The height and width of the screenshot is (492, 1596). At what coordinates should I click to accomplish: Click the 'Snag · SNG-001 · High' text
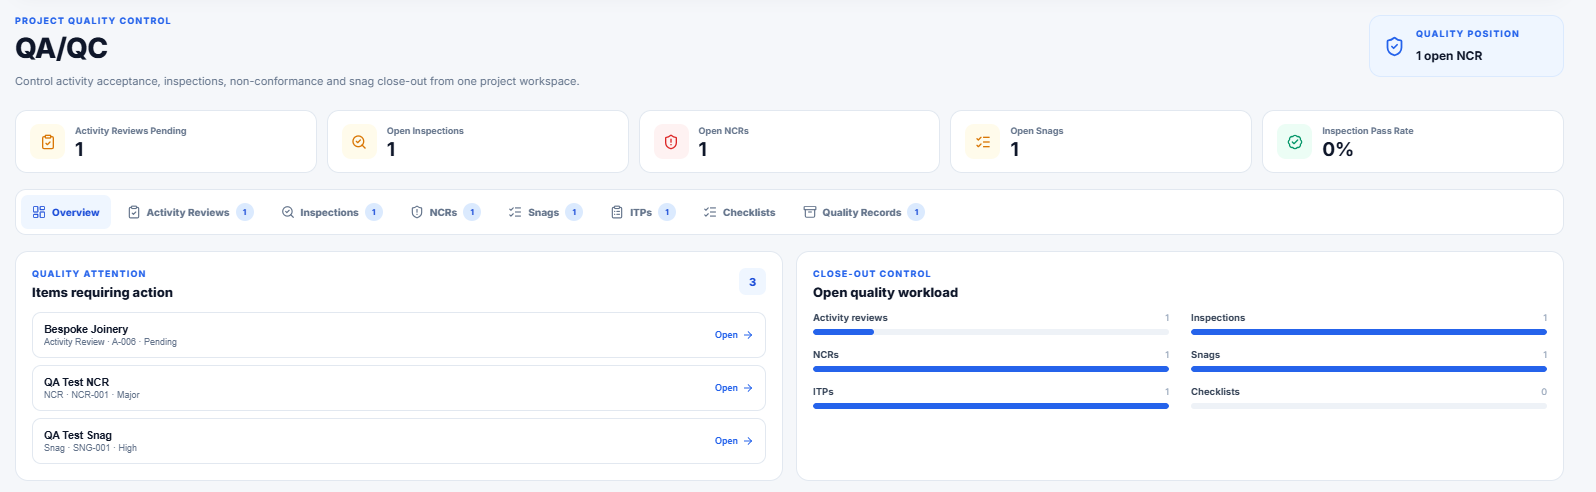point(90,448)
